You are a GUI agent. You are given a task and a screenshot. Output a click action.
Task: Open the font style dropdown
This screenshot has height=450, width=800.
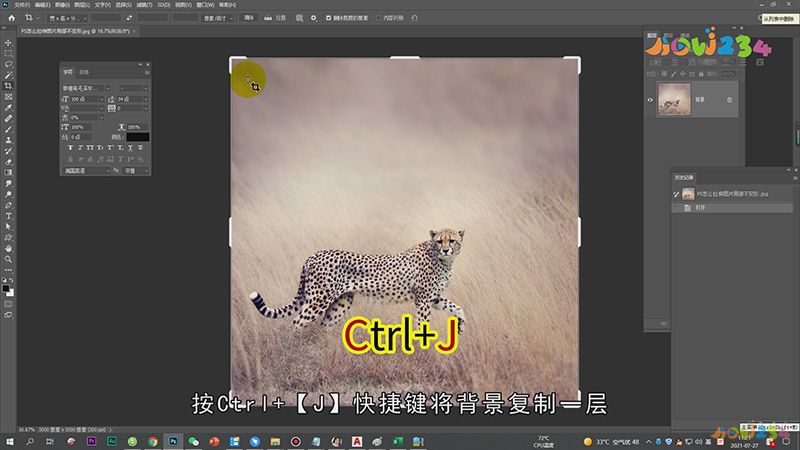[x=133, y=88]
